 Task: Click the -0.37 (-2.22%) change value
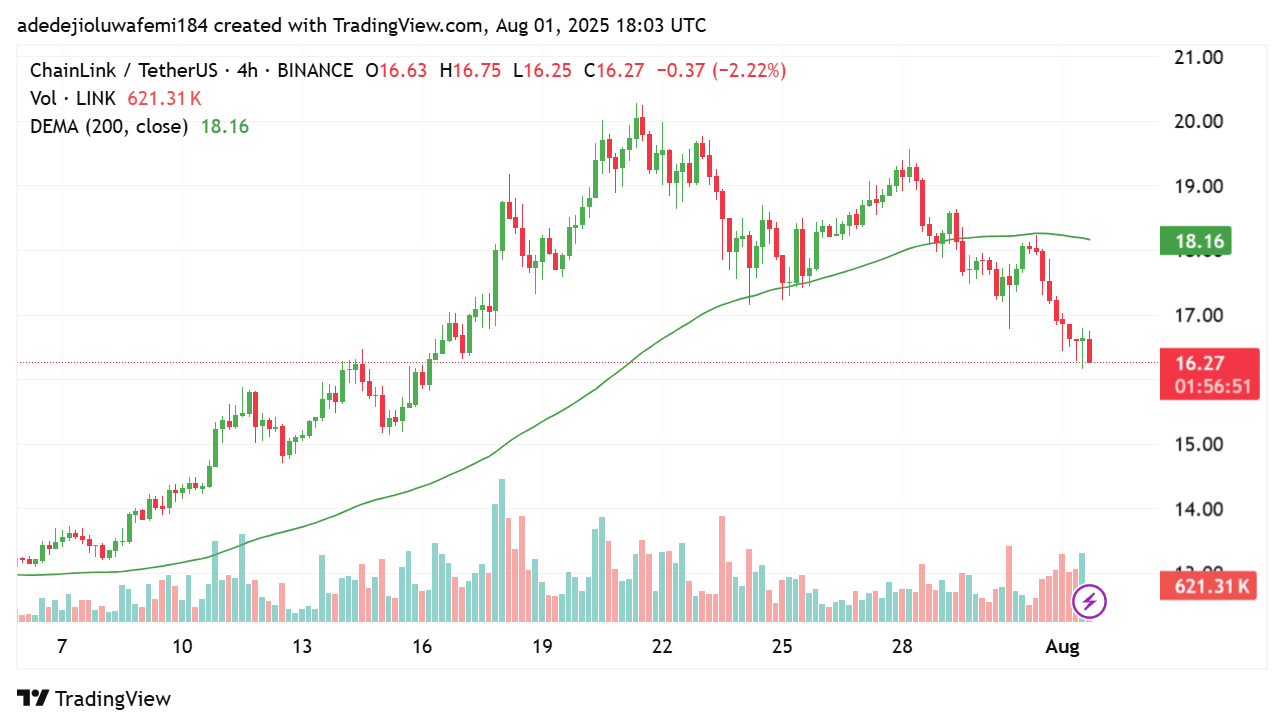point(721,70)
